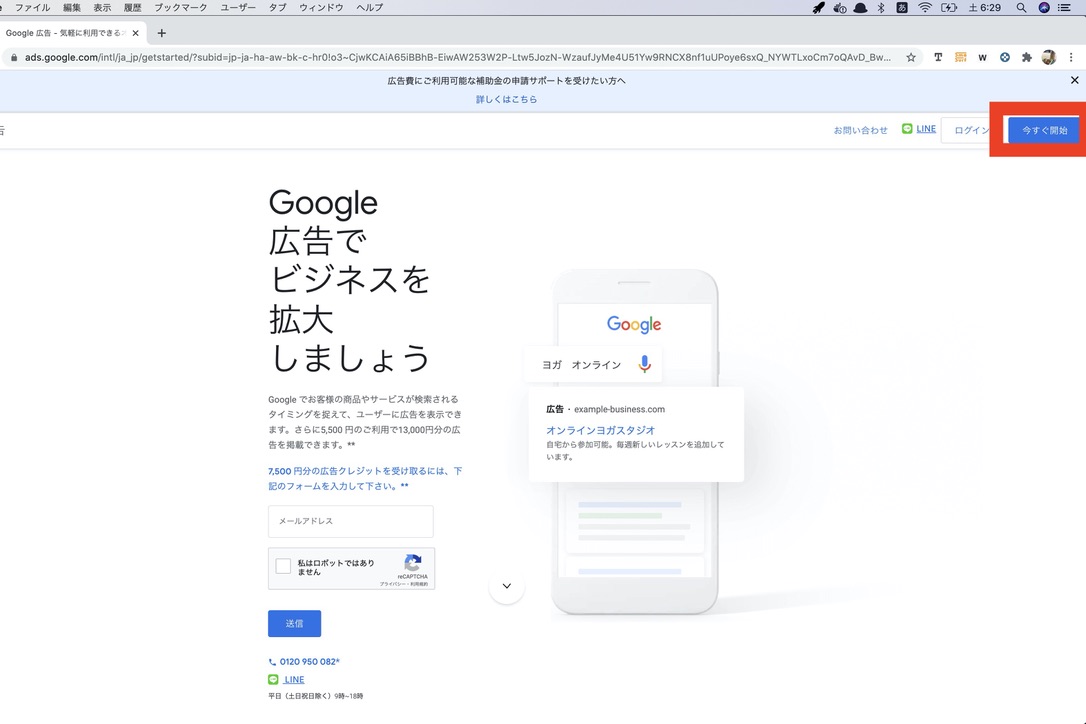This screenshot has height=724, width=1086.
Task: Click the rocket icon in the macOS menu bar
Action: (x=819, y=8)
